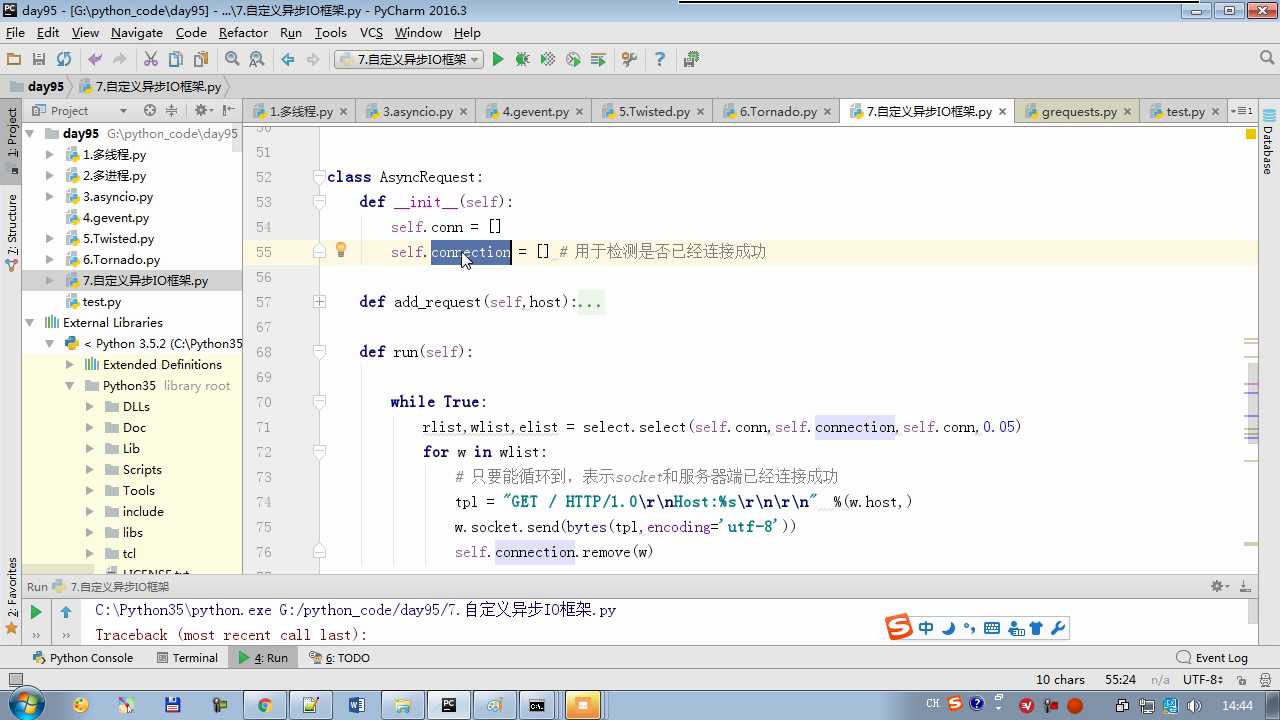Viewport: 1280px width, 720px height.
Task: Open Settings via wrench toolbar icon
Action: click(629, 60)
